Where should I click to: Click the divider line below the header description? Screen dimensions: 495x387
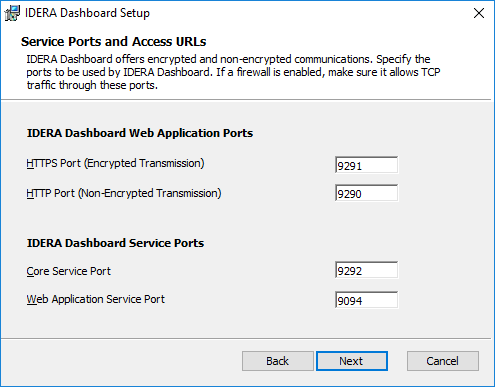246,99
